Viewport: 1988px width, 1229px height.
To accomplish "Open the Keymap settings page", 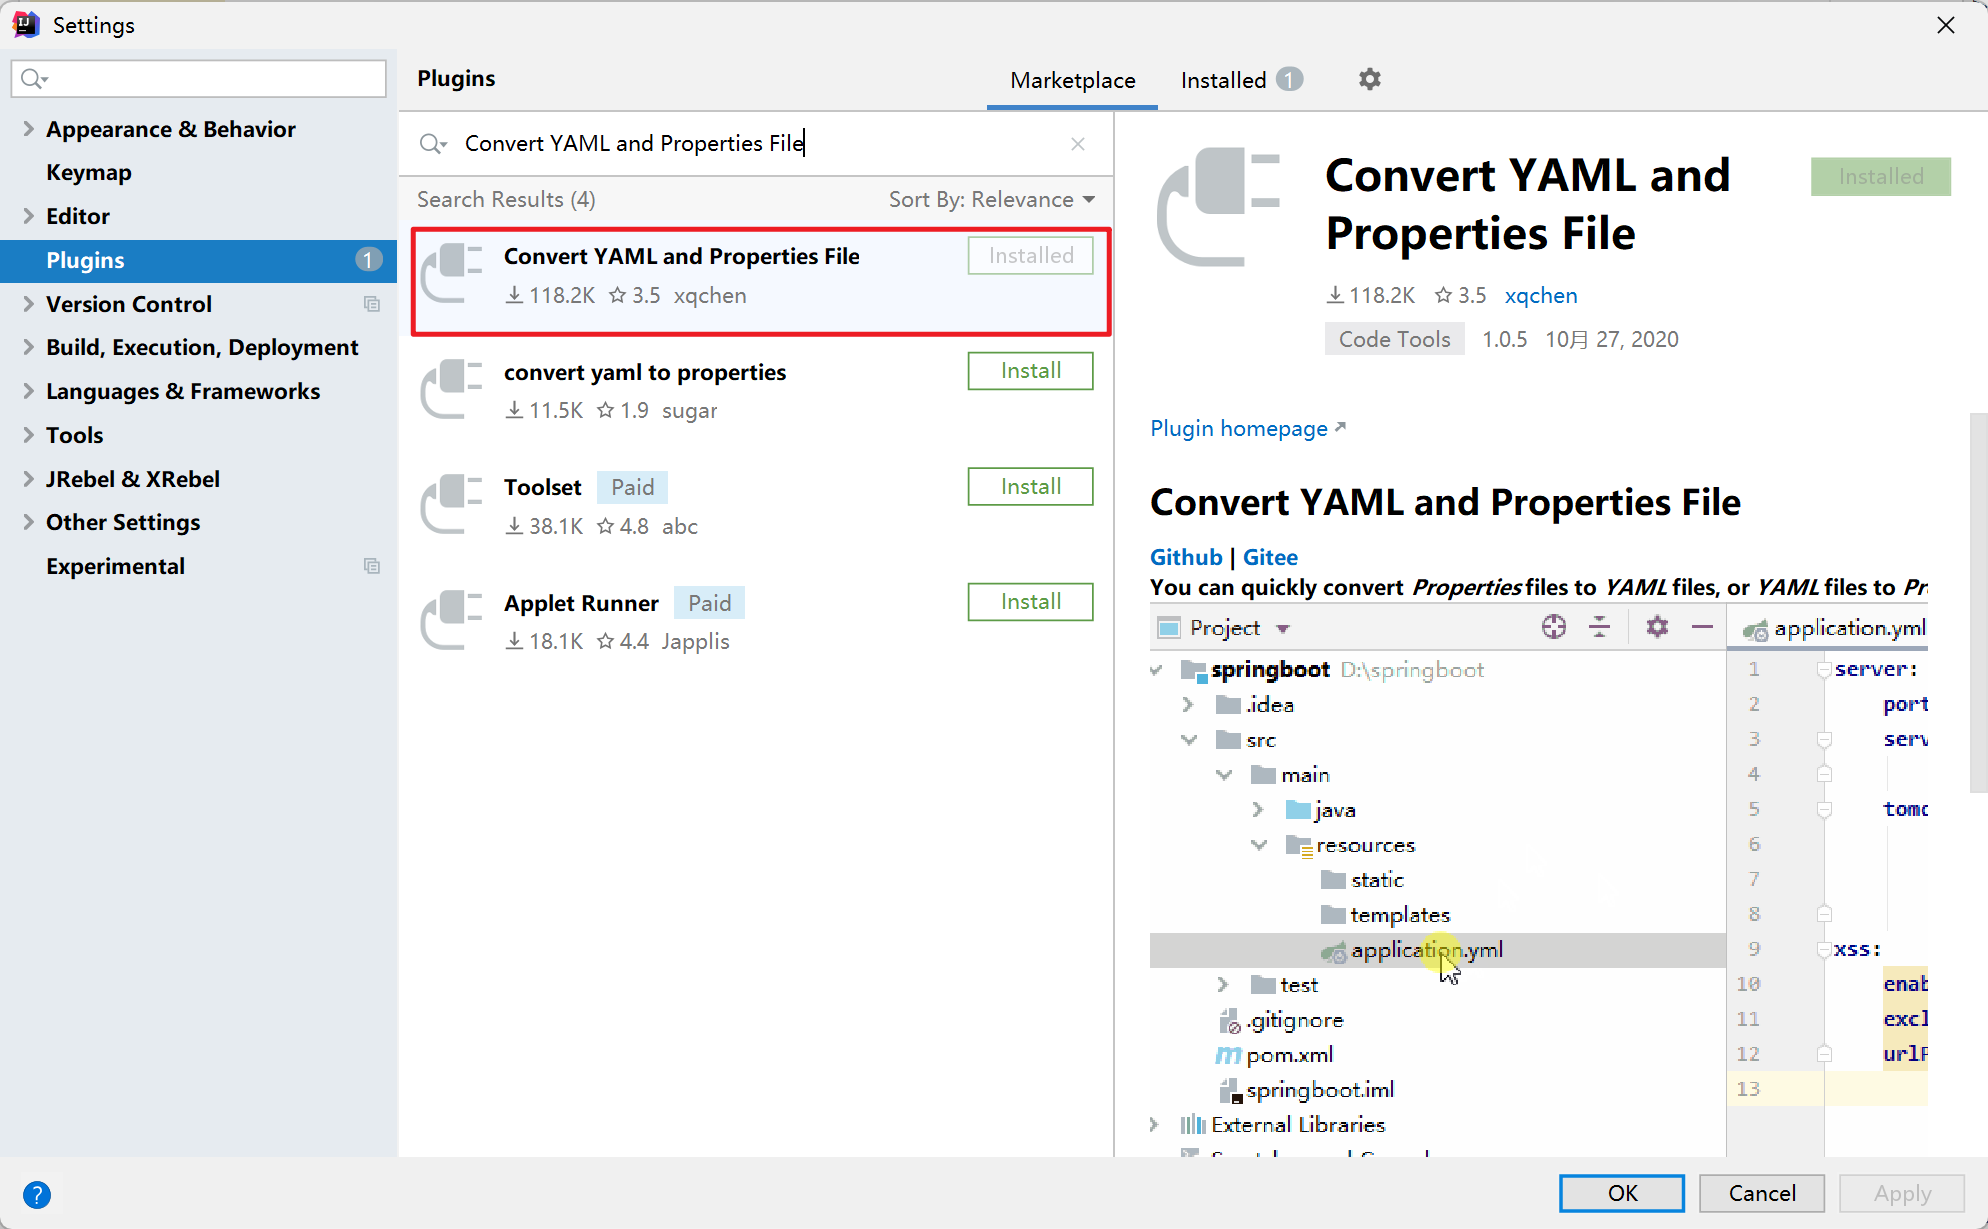I will 89,172.
